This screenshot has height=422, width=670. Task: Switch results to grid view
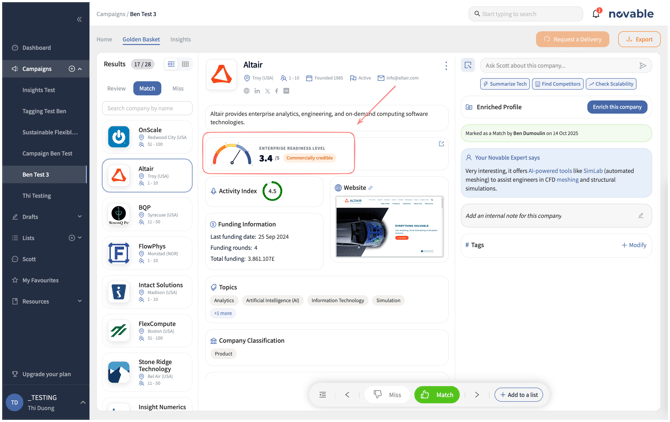point(185,64)
